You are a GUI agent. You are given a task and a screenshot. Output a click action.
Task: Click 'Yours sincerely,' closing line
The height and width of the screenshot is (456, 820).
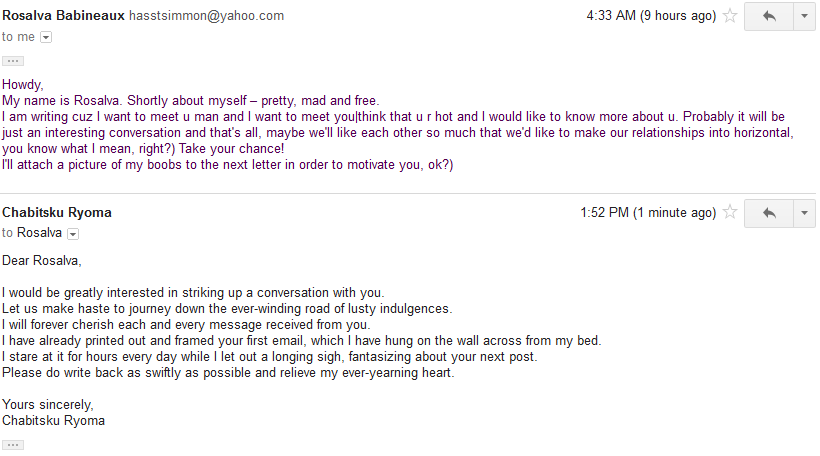[48, 404]
